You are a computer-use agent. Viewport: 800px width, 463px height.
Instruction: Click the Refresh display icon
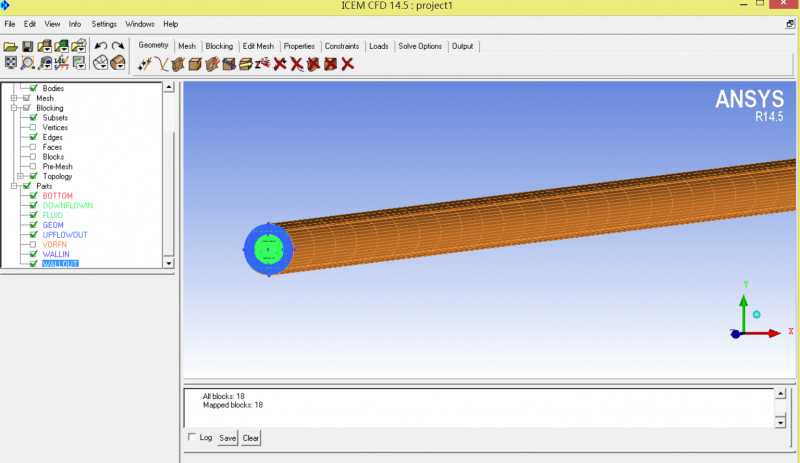pyautogui.click(x=79, y=63)
